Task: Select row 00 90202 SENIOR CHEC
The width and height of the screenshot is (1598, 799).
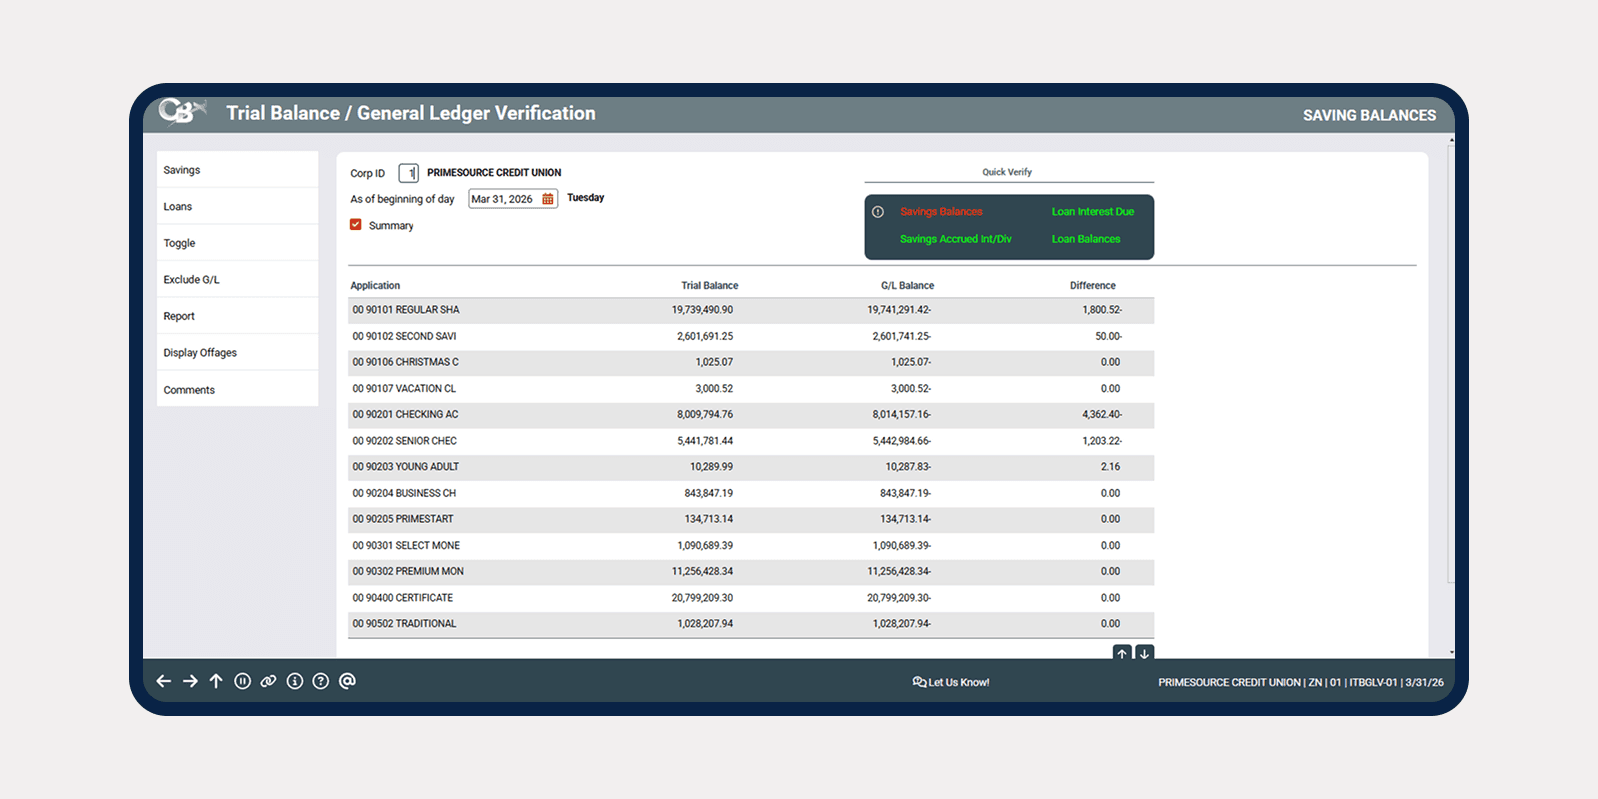Action: [x=751, y=441]
